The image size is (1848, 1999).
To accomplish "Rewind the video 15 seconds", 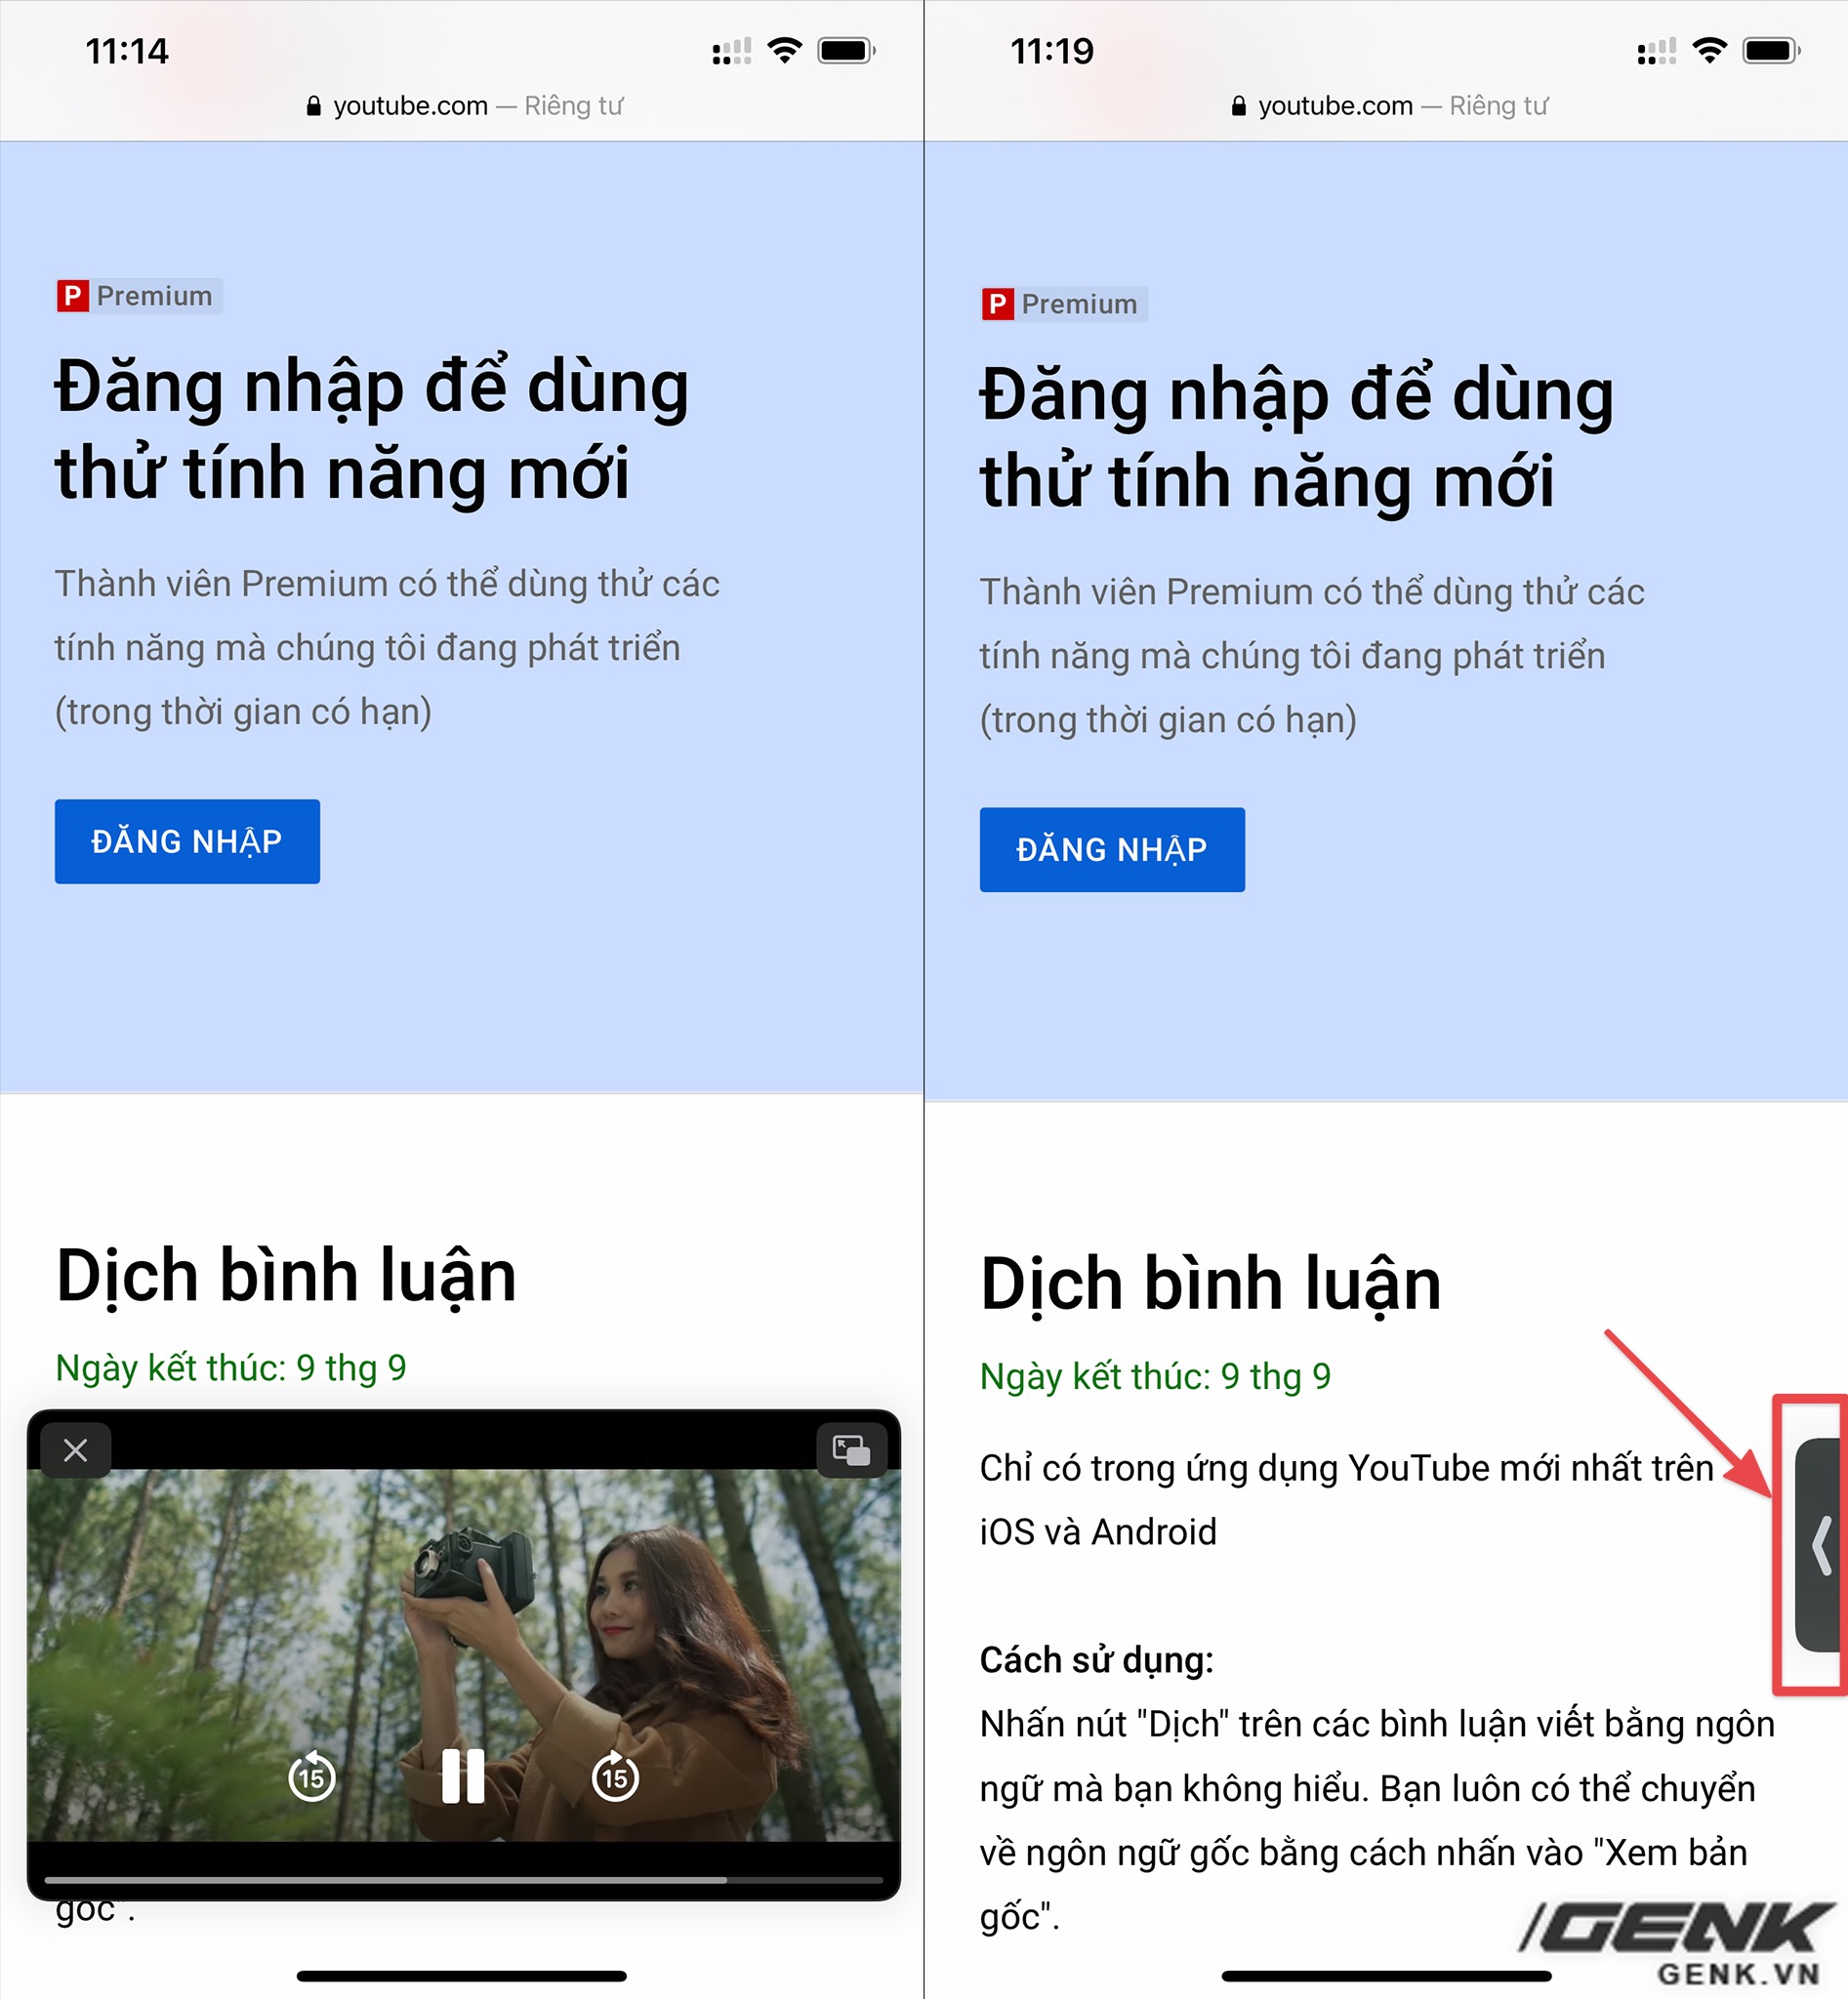I will [x=312, y=1777].
